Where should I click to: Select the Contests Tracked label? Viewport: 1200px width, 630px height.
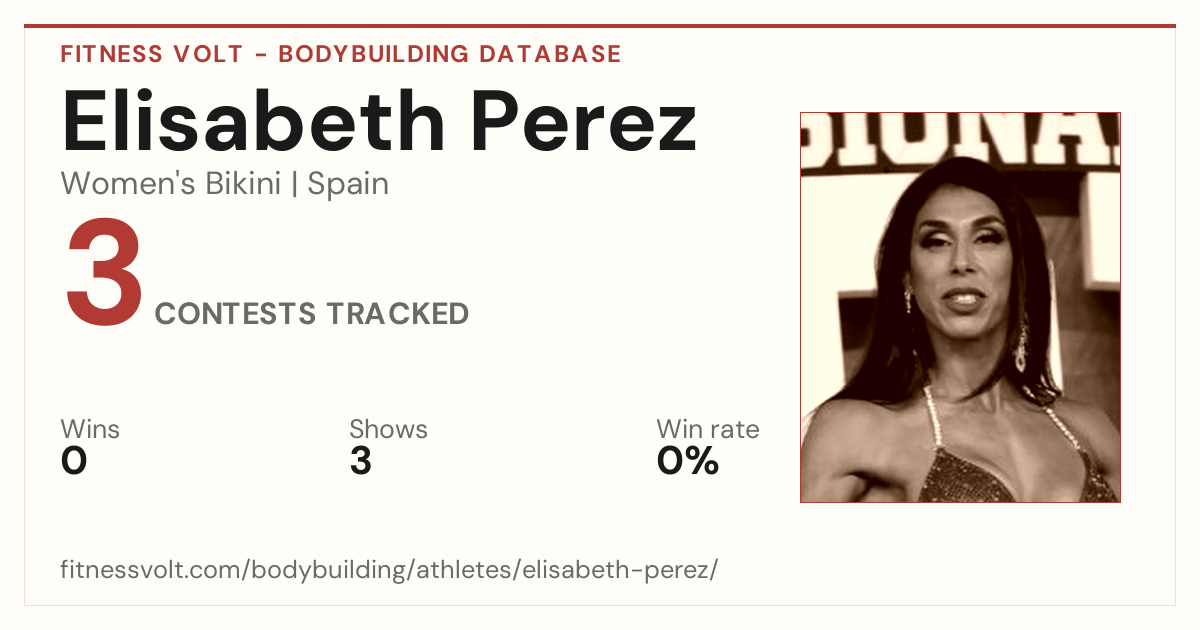(312, 314)
